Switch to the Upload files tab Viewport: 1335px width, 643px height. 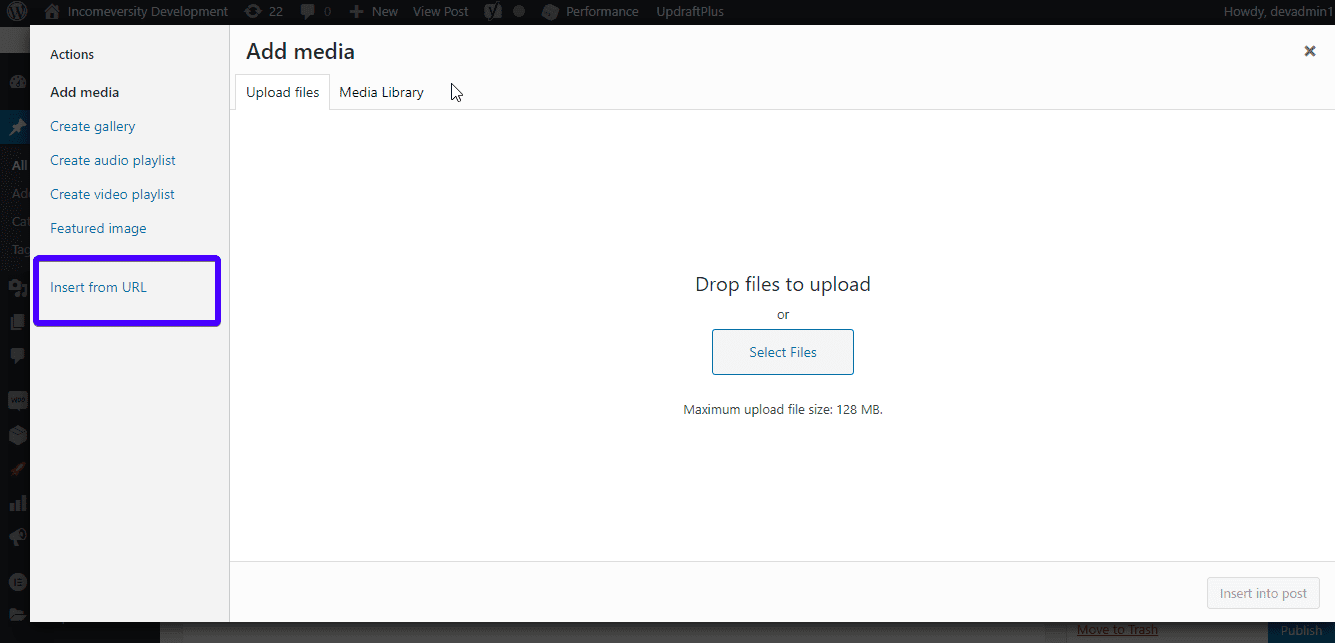point(283,92)
